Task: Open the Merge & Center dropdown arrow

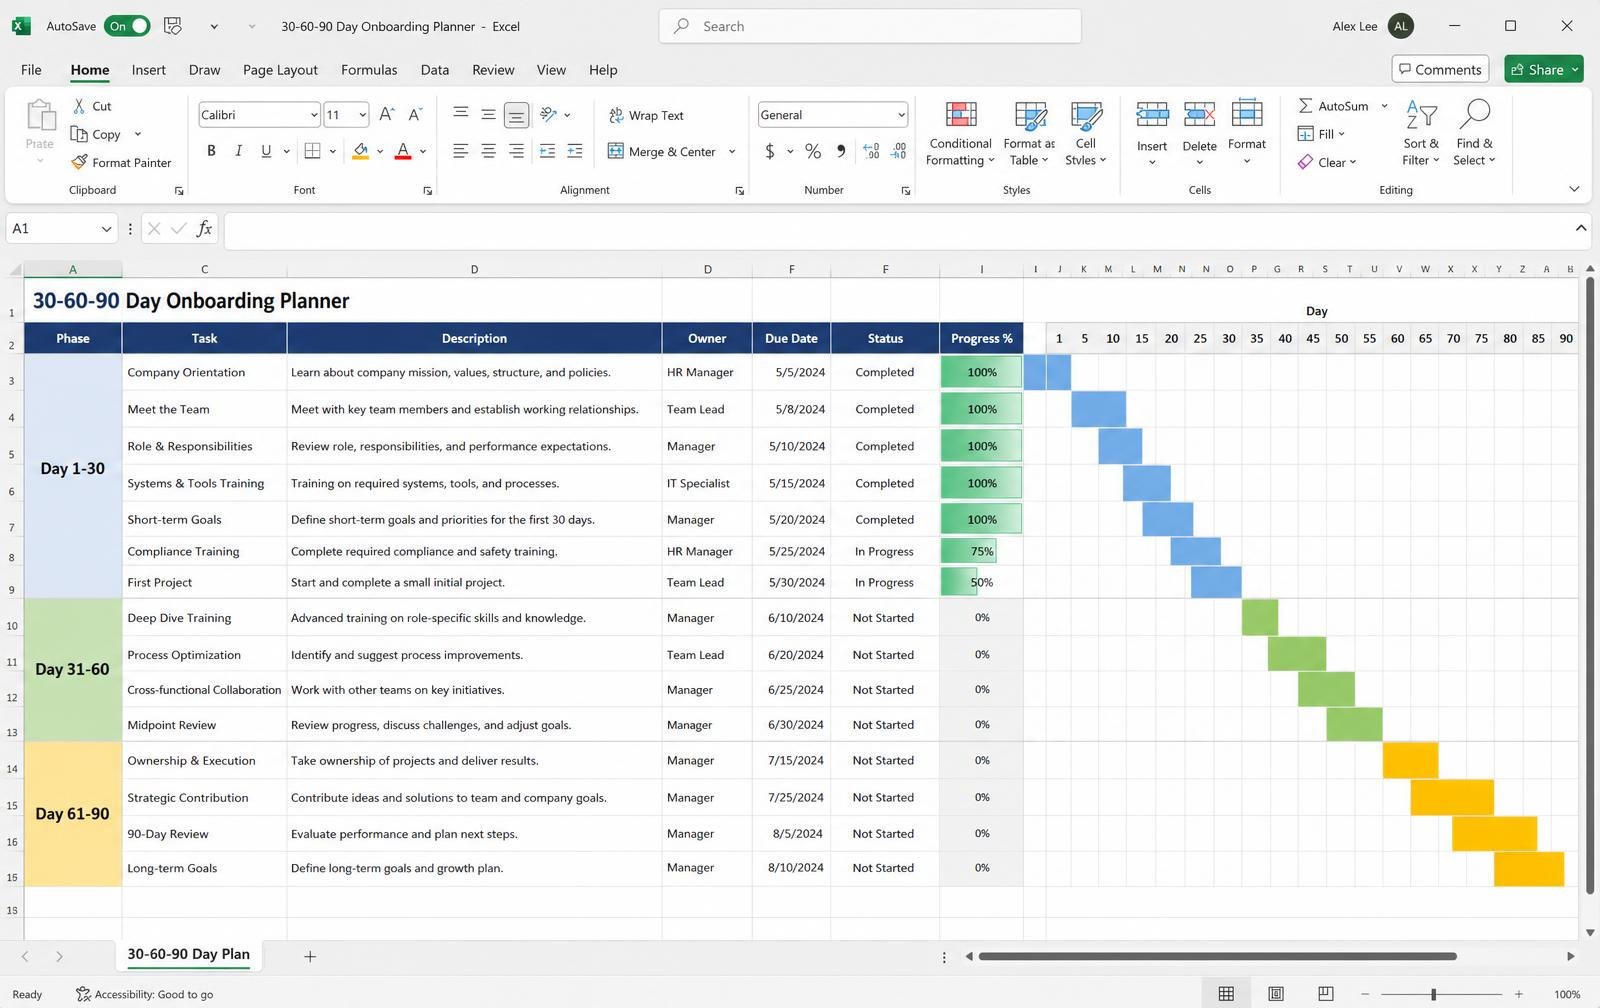Action: click(732, 152)
